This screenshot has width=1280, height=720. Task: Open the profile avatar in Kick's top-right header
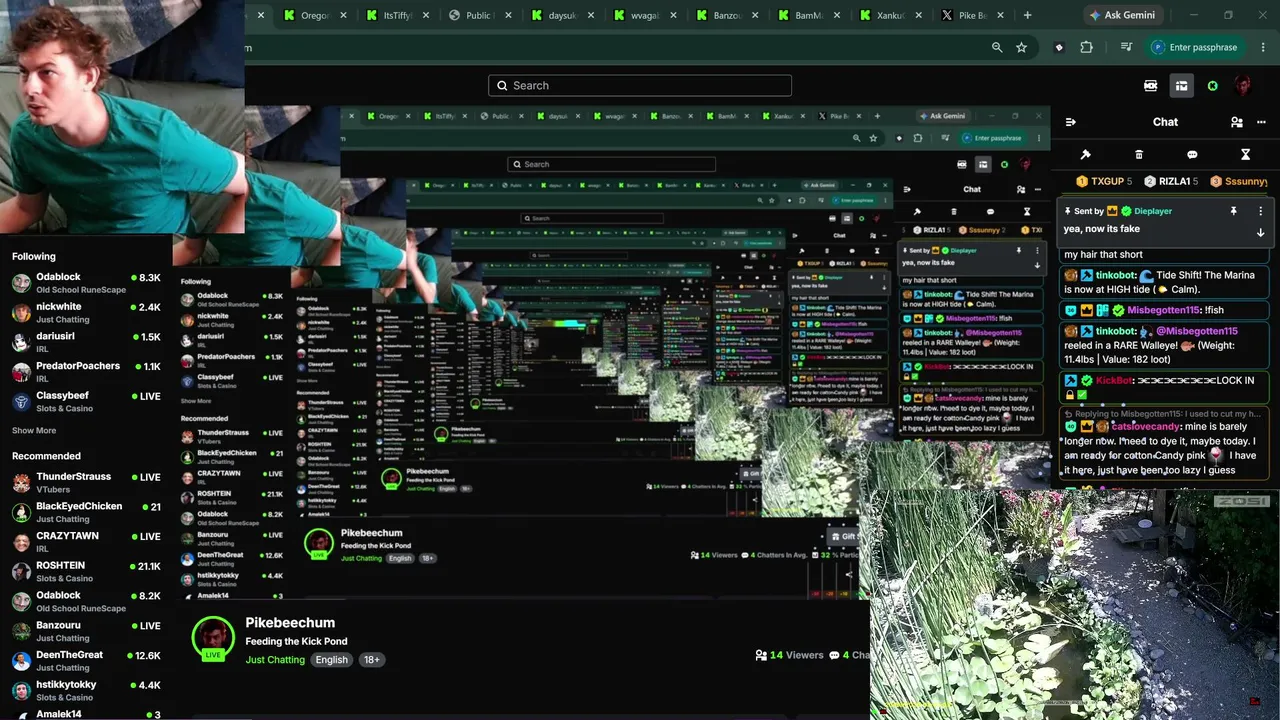tap(1243, 86)
